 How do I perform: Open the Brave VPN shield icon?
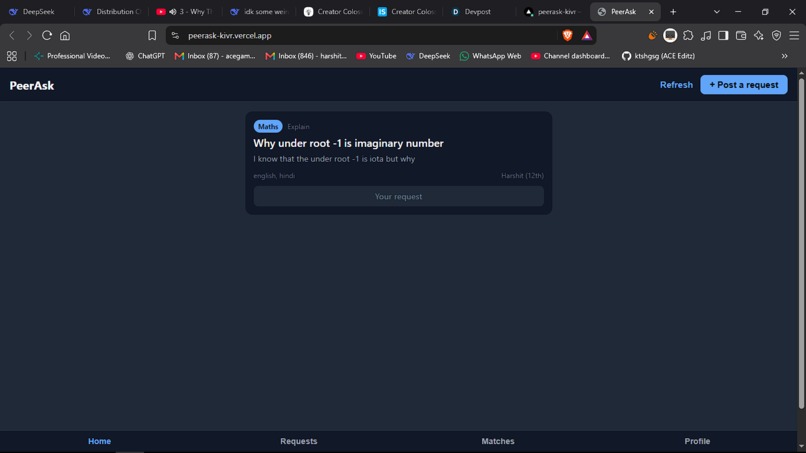tap(776, 35)
